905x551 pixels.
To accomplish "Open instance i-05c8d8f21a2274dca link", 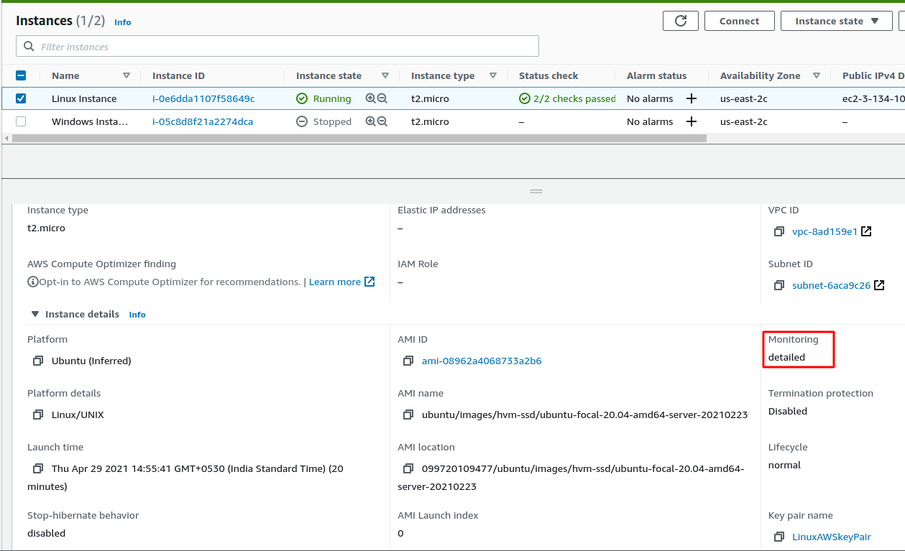I will pyautogui.click(x=203, y=122).
